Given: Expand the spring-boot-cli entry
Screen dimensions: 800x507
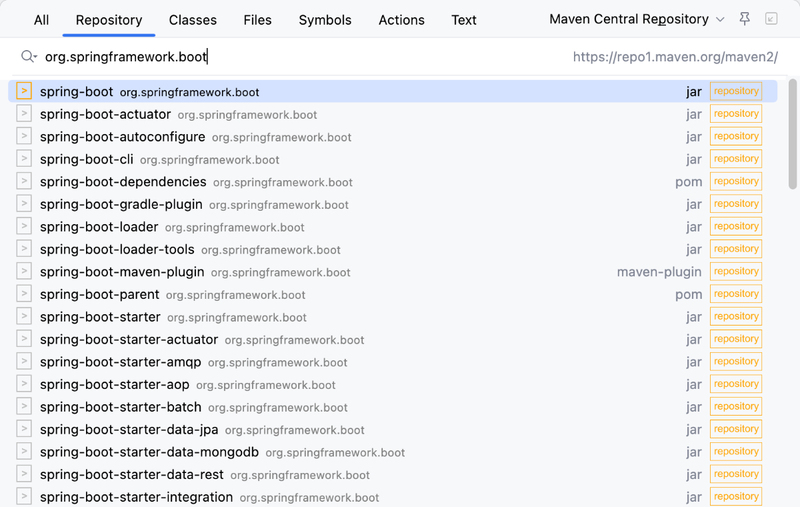Looking at the screenshot, I should pos(24,158).
